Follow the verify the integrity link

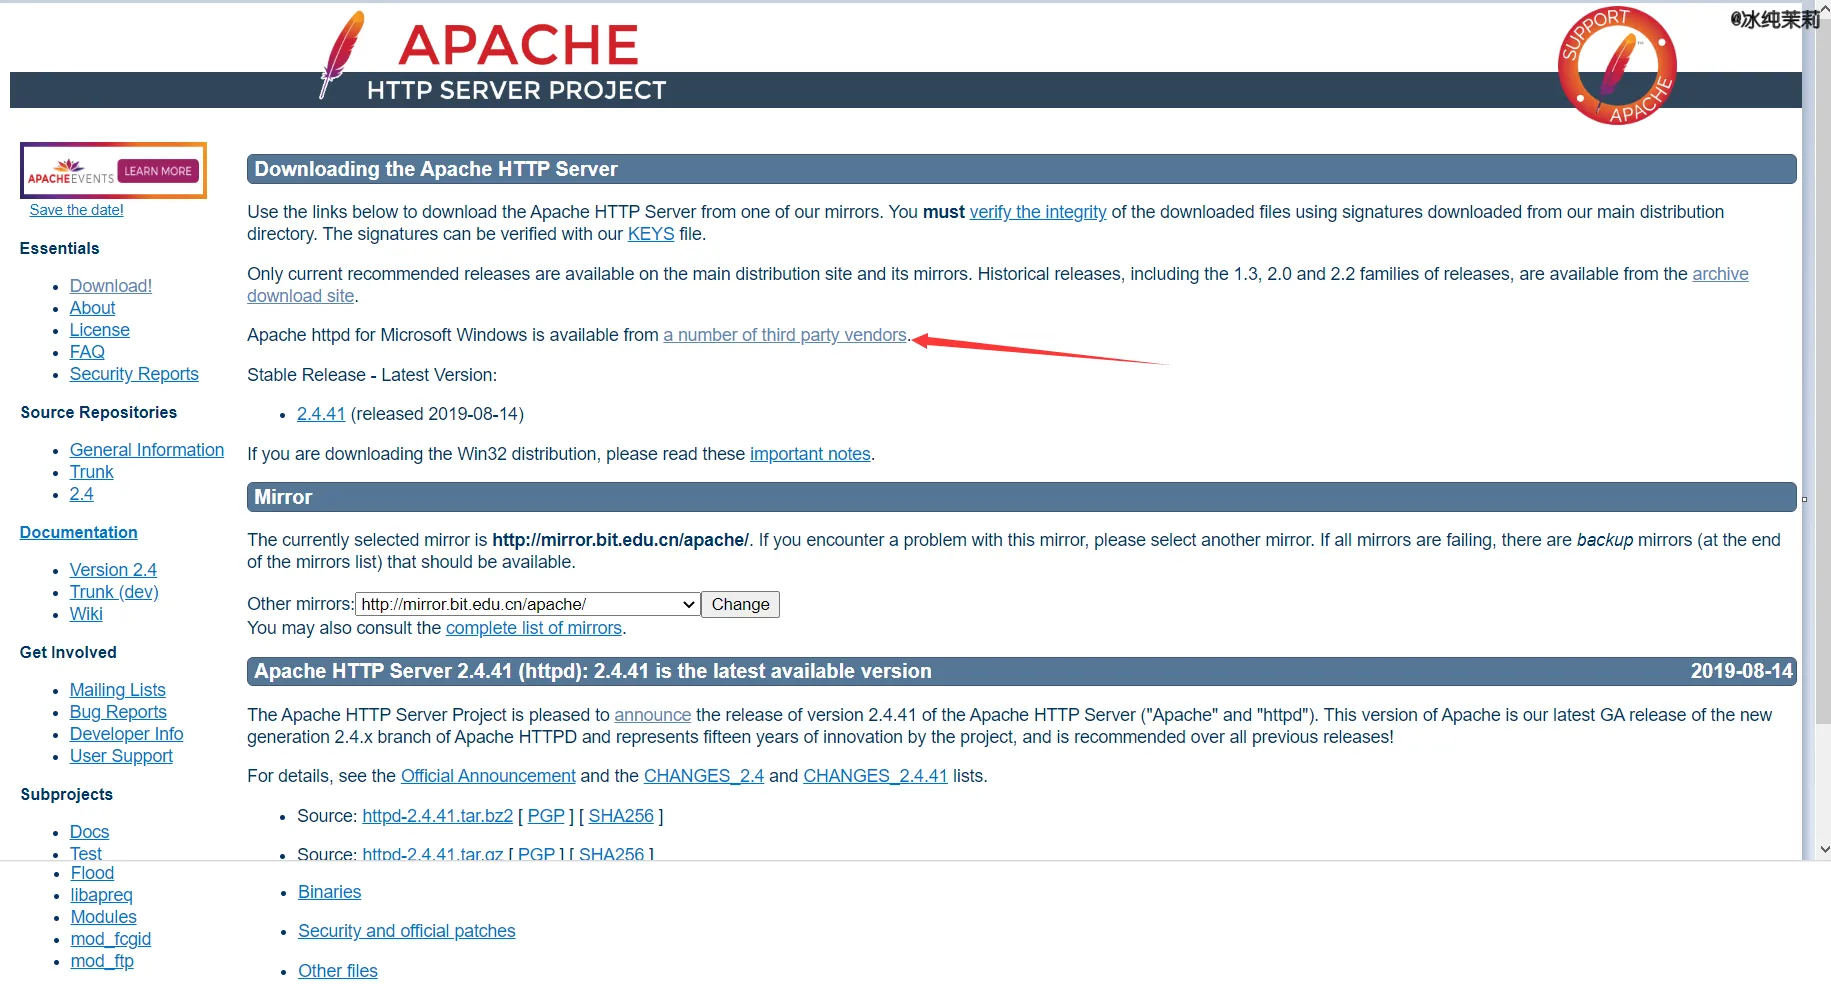[1038, 212]
